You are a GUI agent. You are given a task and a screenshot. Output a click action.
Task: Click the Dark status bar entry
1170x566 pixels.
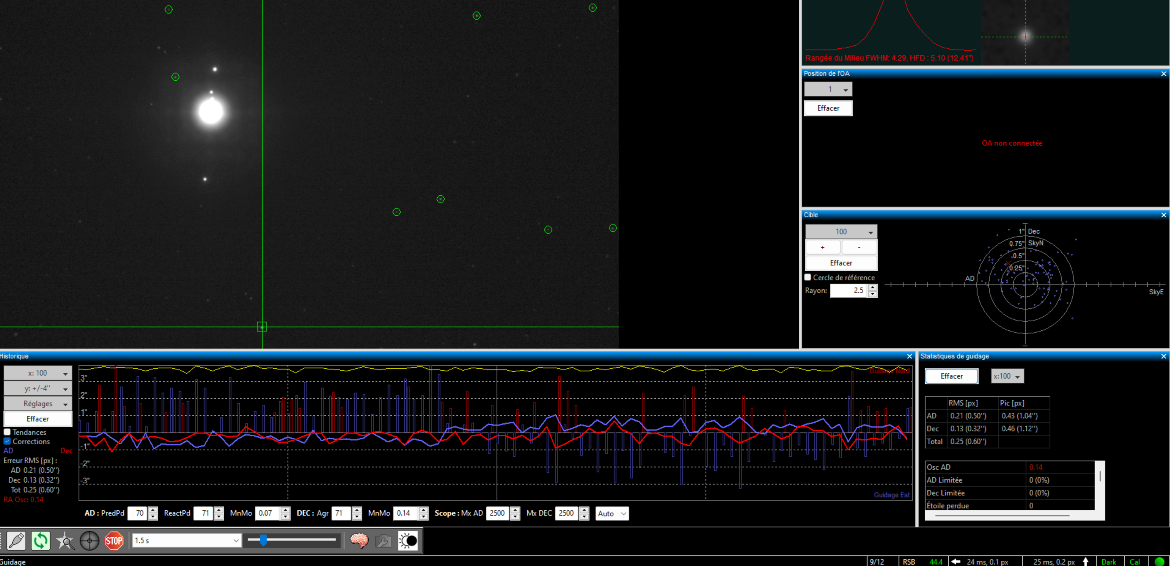point(1110,562)
